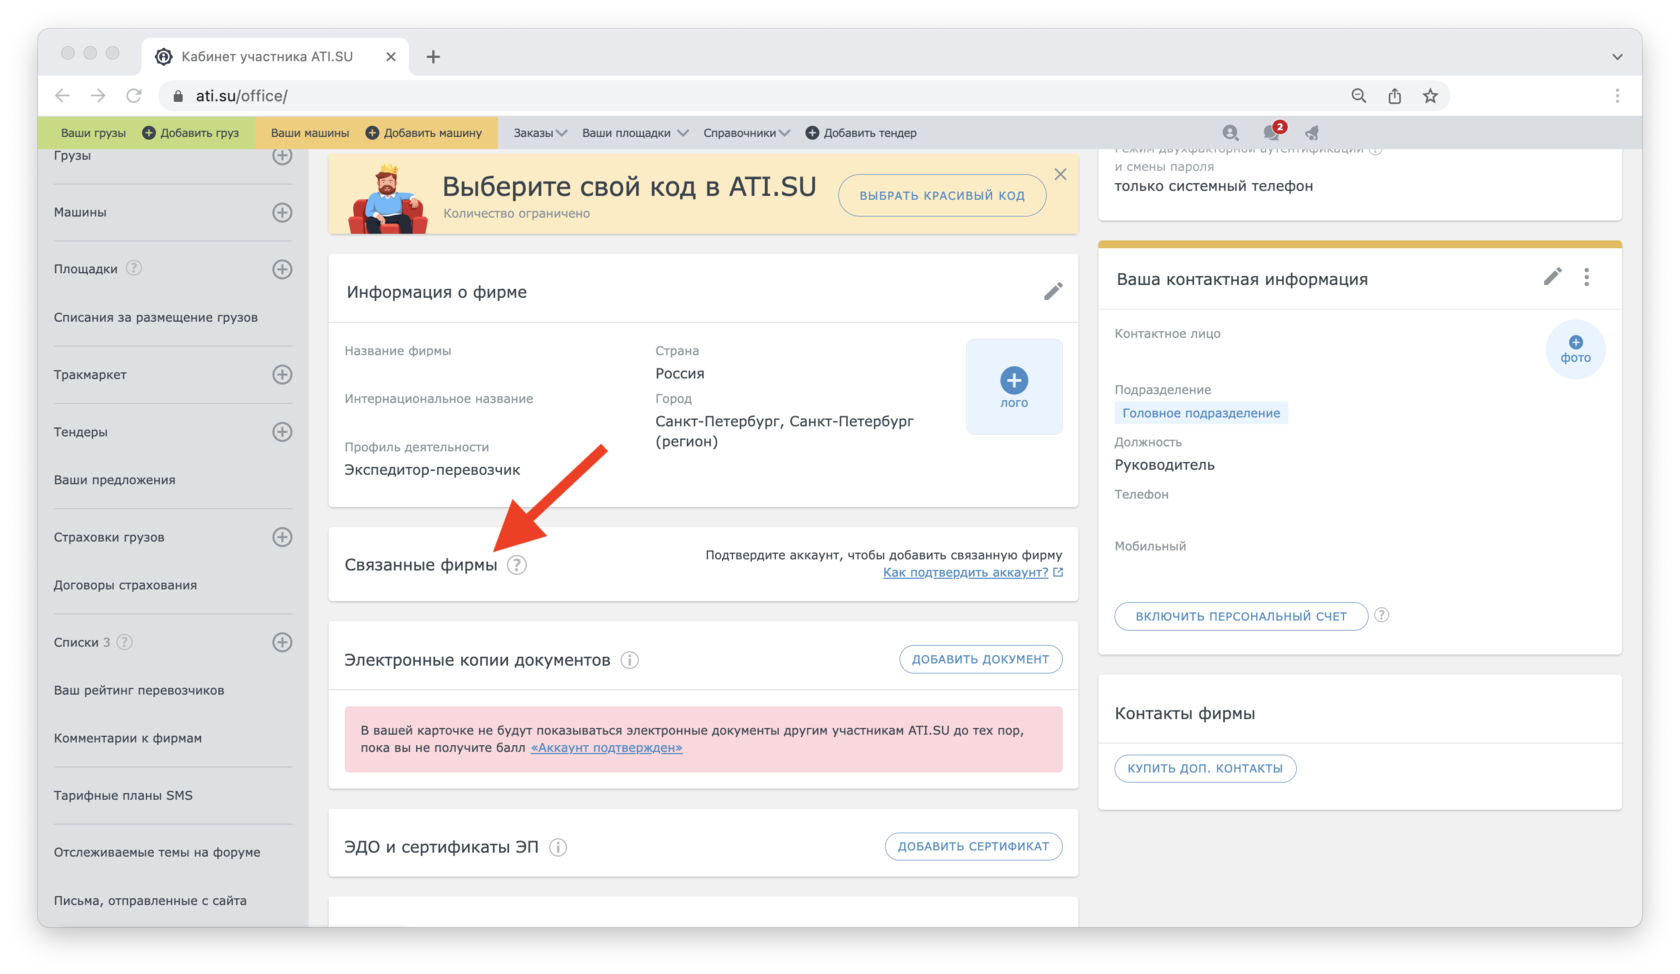Select Добавить груз in top bar
This screenshot has width=1680, height=974.
(x=191, y=133)
